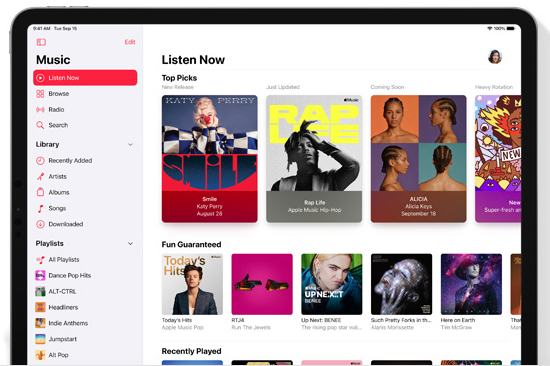
Task: Collapse the Playlists section chevron
Action: 130,244
